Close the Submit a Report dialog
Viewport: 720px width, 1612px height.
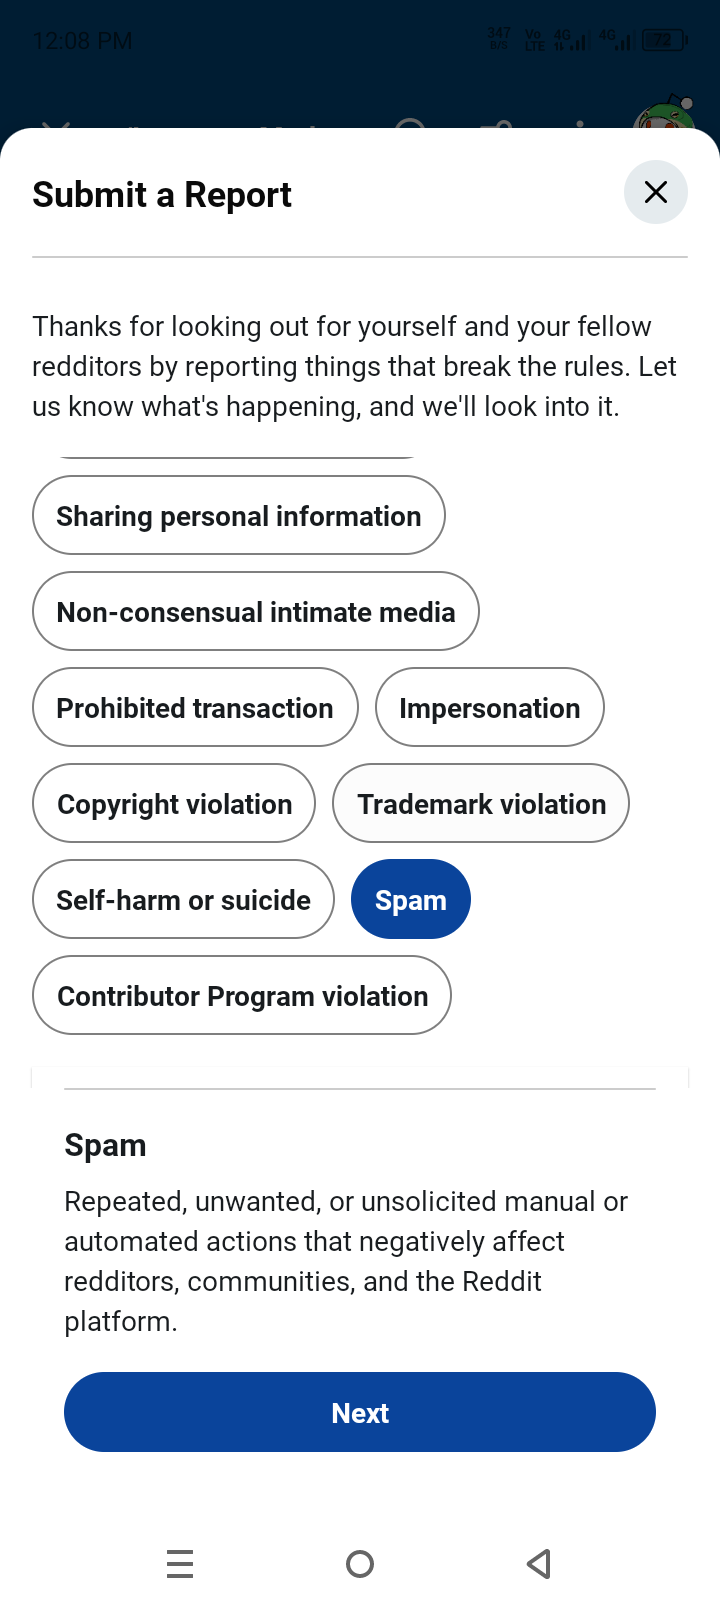(655, 192)
